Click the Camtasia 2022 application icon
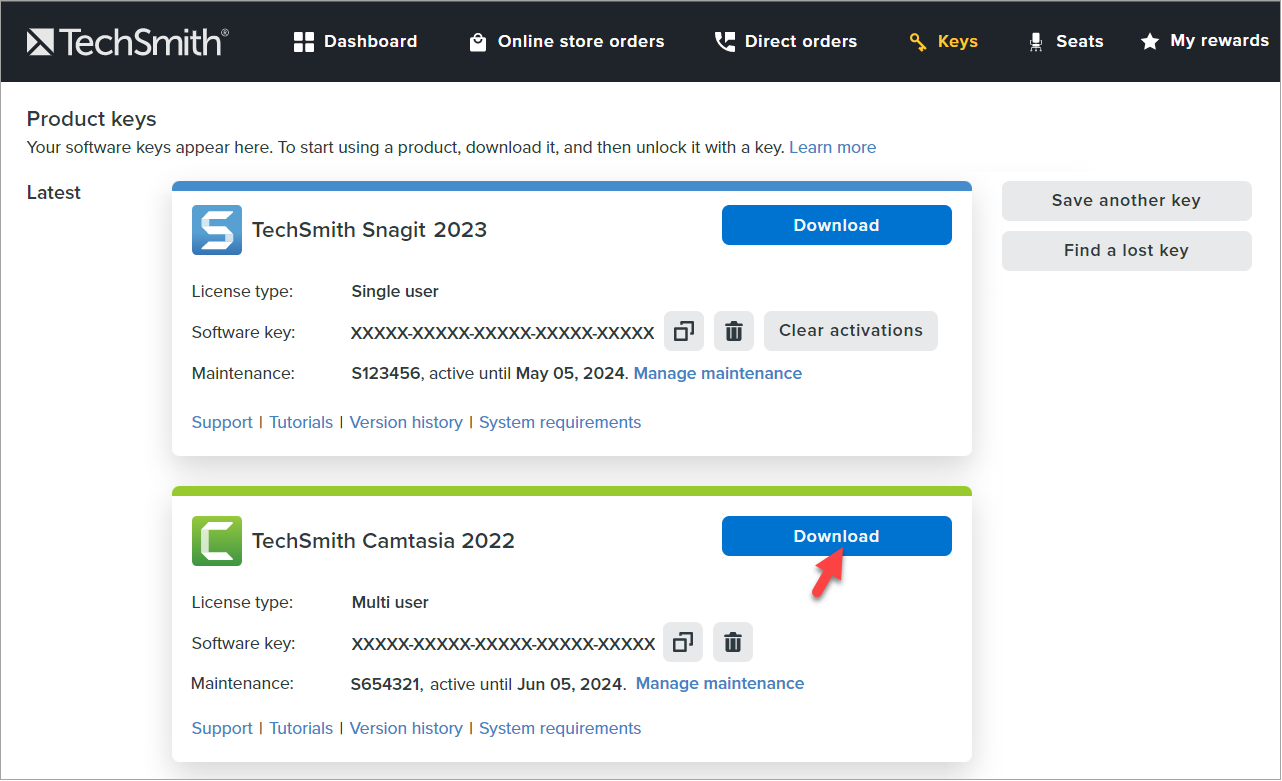1282x781 pixels. 216,540
